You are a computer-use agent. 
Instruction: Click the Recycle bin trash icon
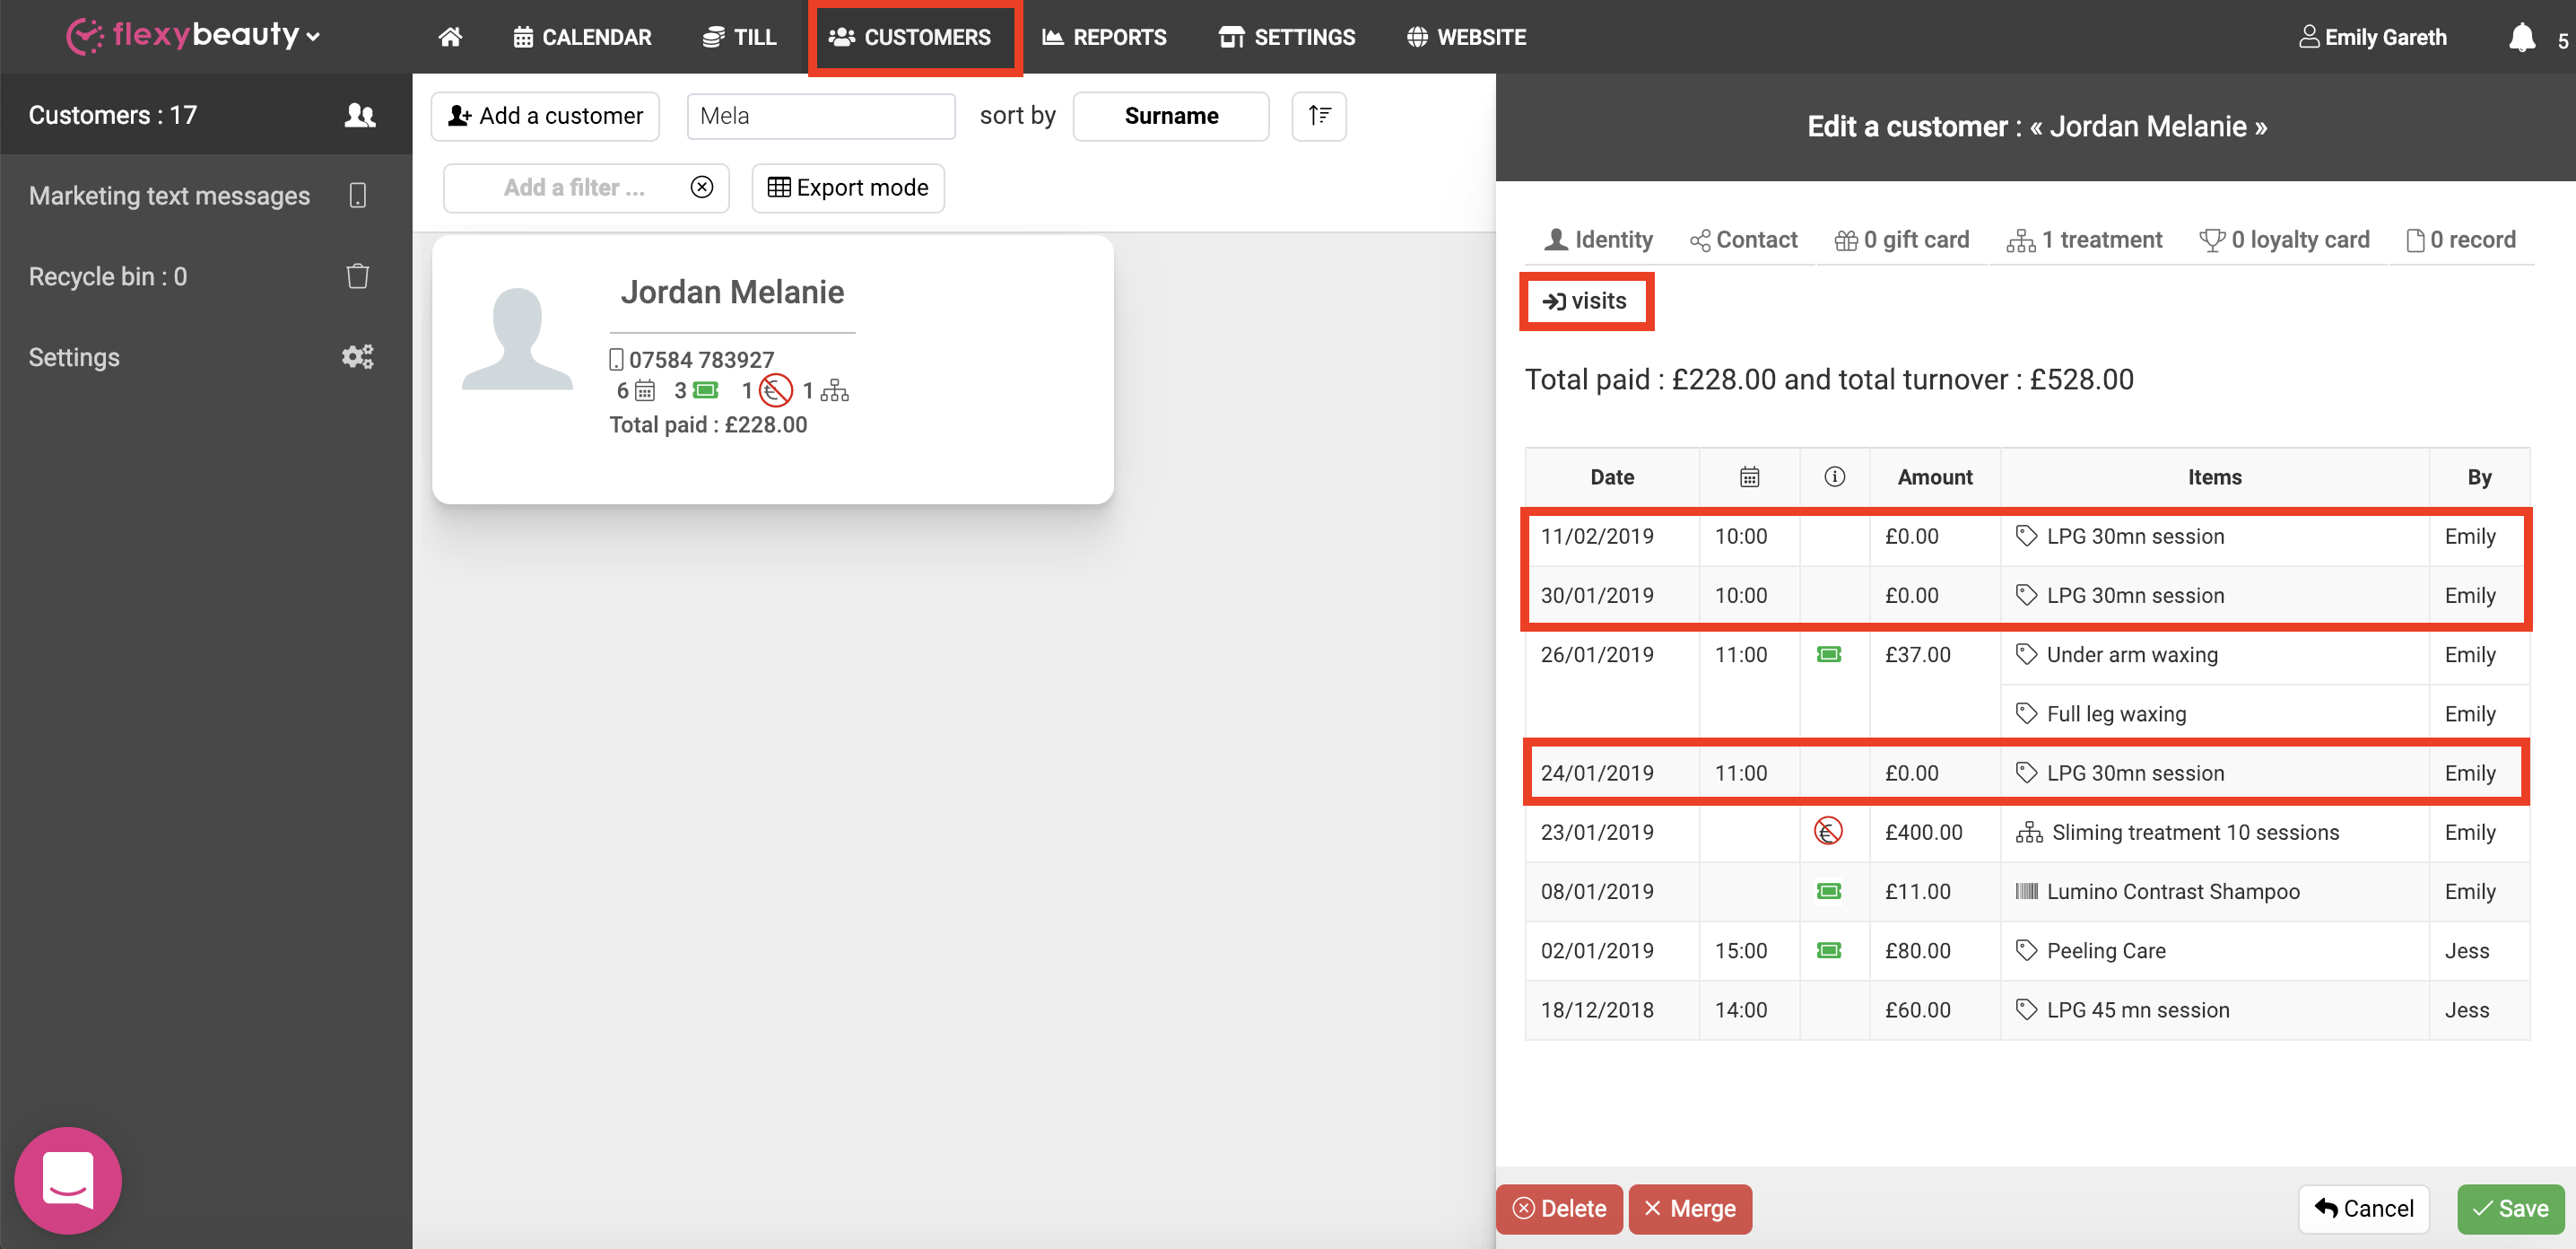click(357, 276)
